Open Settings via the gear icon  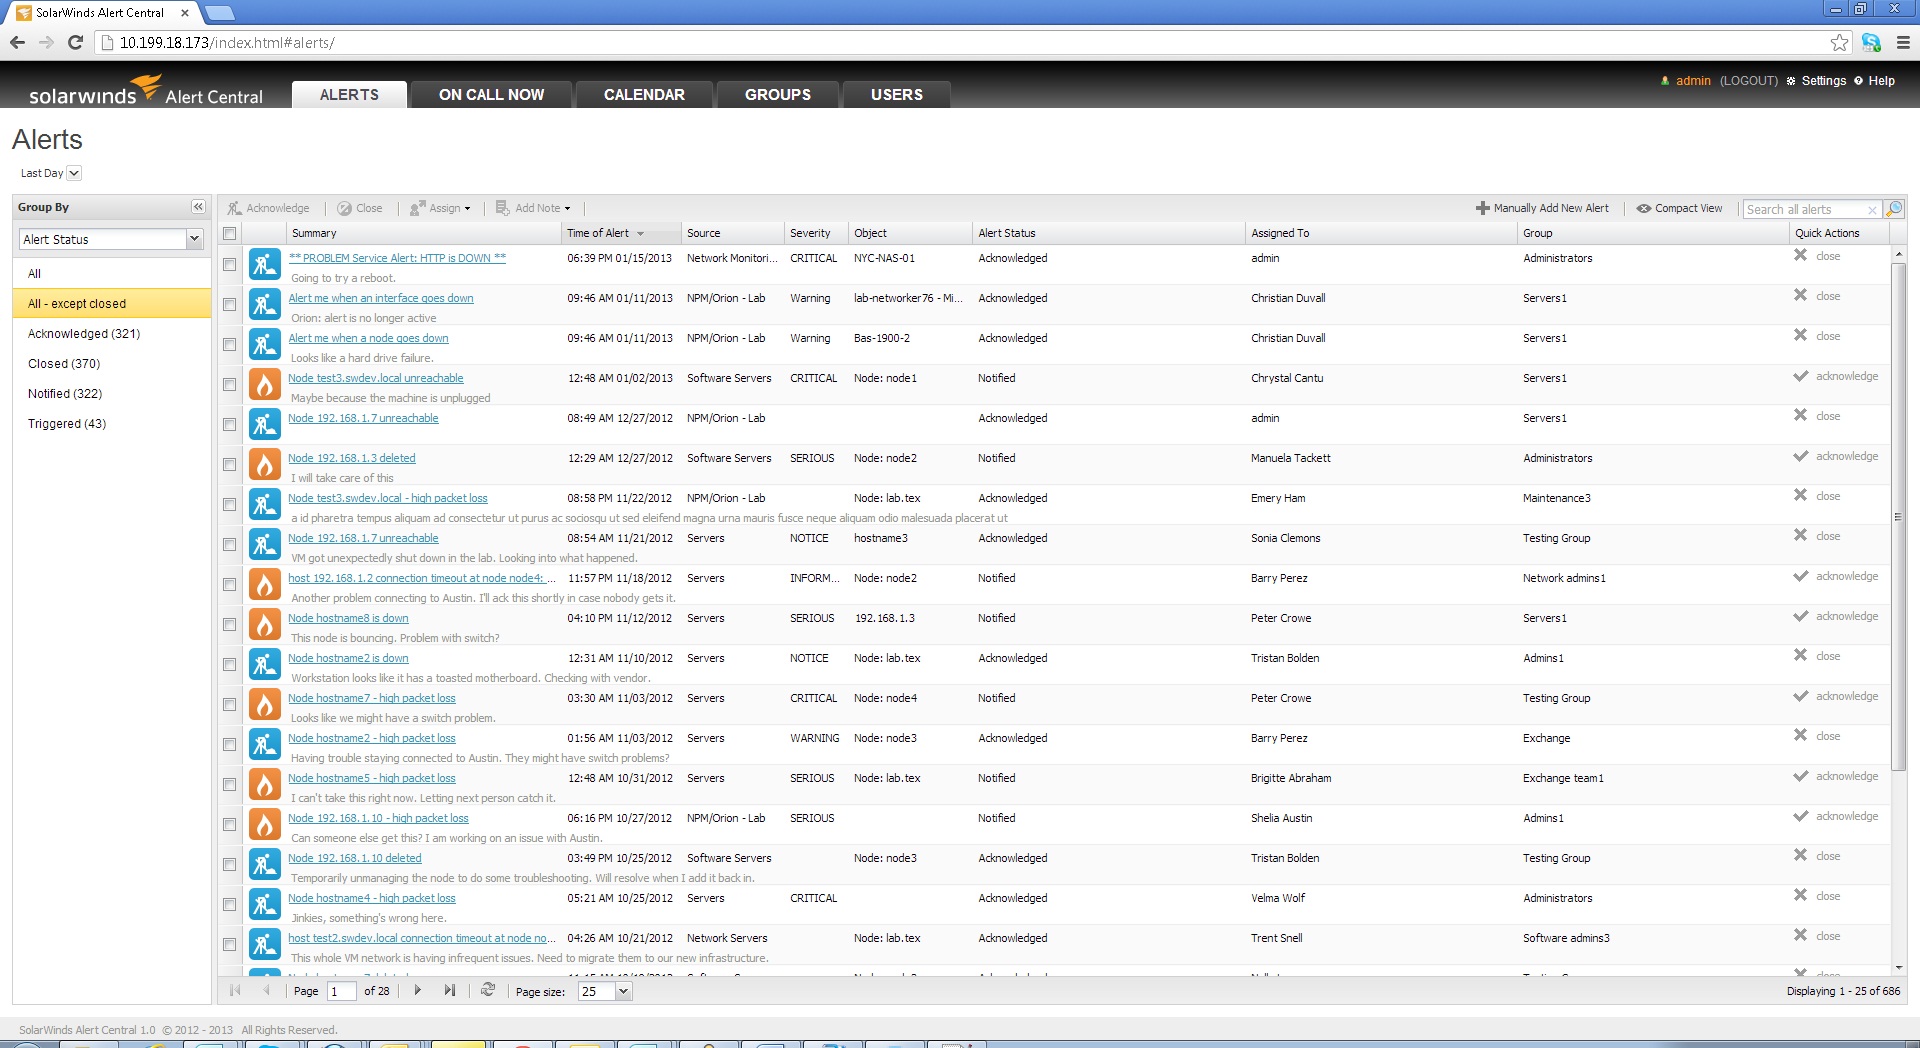click(1791, 81)
